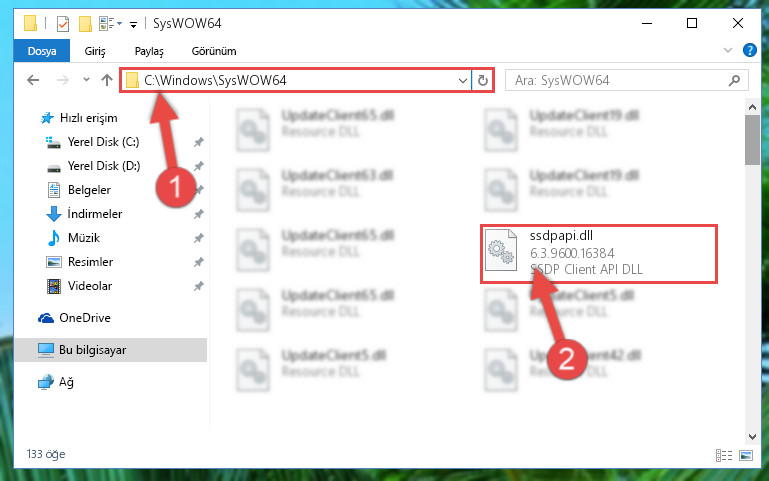Click the search magnifier icon
Viewport: 769px width, 481px height.
[734, 80]
